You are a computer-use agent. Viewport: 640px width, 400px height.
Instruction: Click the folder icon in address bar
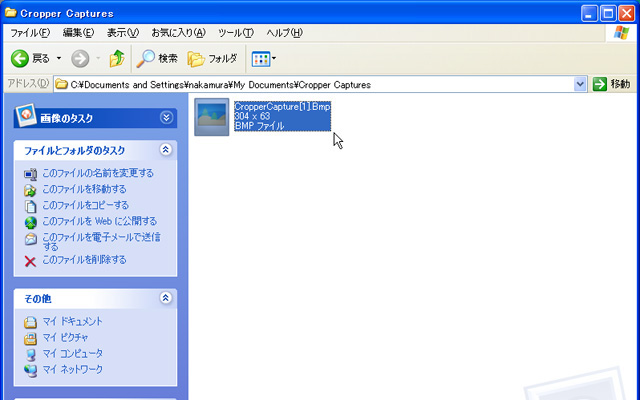point(62,84)
